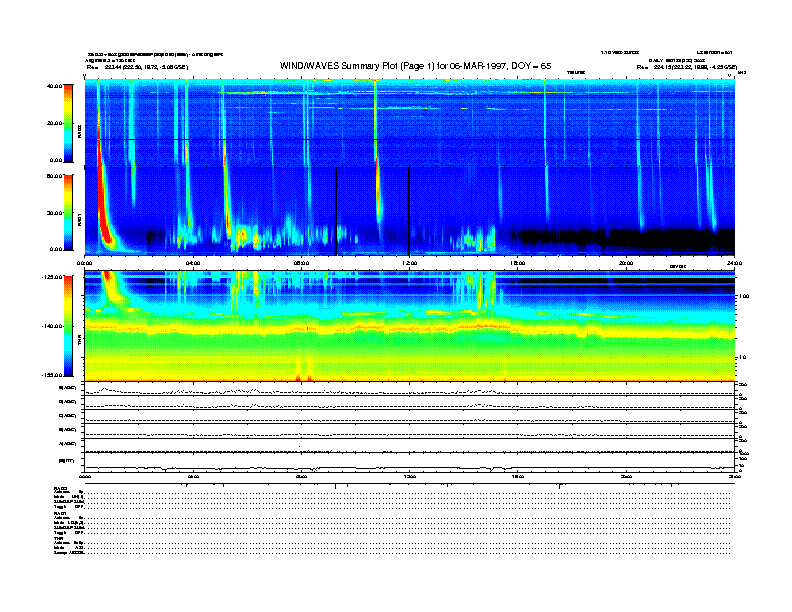Click the 100 label on TNR right axis

(744, 296)
